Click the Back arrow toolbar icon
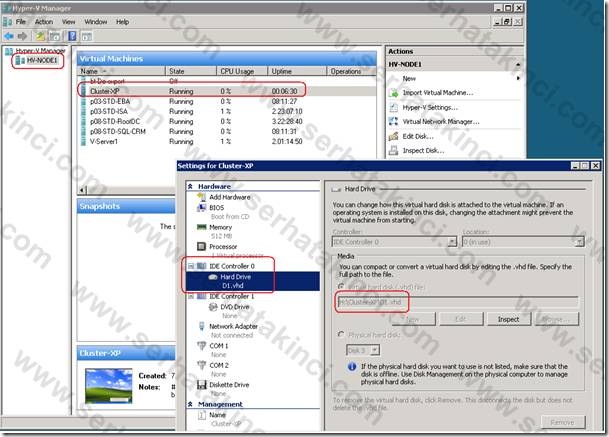Screen dimensions: 609x437 [x=9, y=36]
